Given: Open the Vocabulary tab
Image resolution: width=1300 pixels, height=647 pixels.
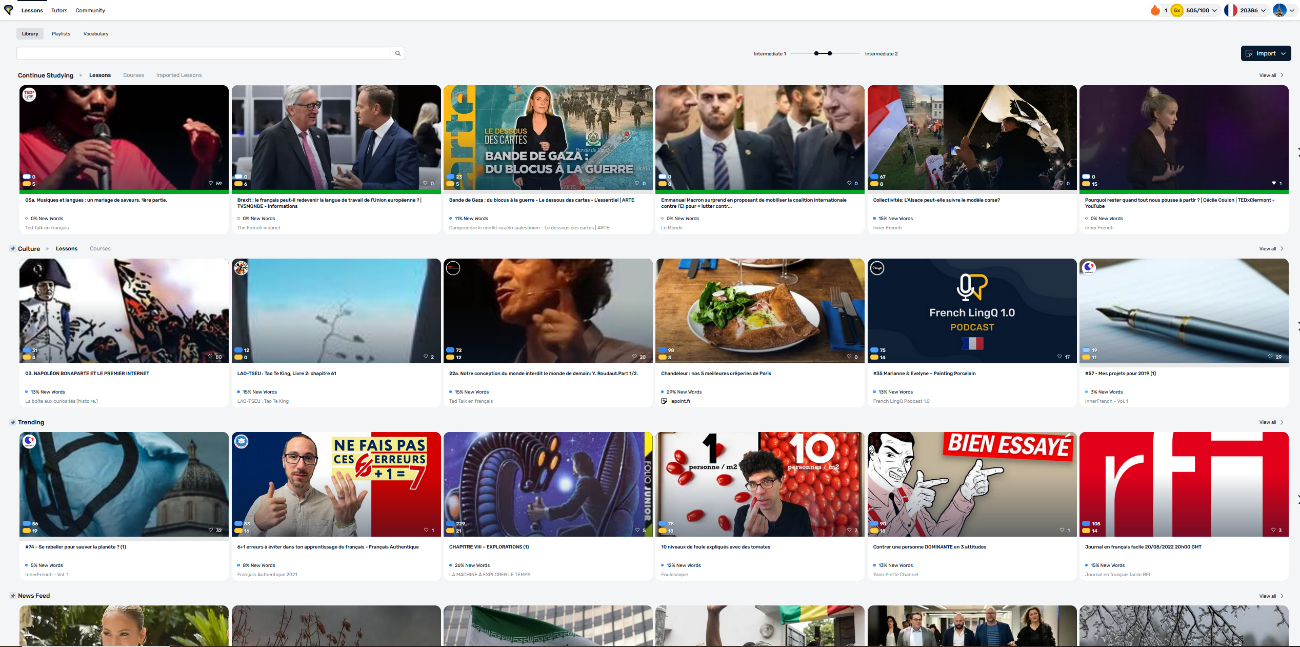Looking at the screenshot, I should tap(96, 34).
